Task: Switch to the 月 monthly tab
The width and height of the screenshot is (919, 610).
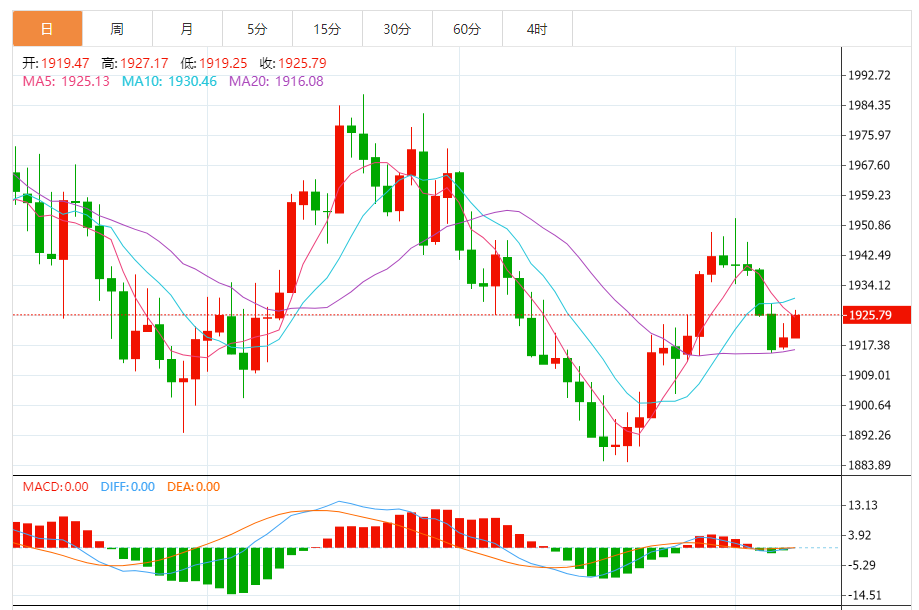Action: [187, 29]
